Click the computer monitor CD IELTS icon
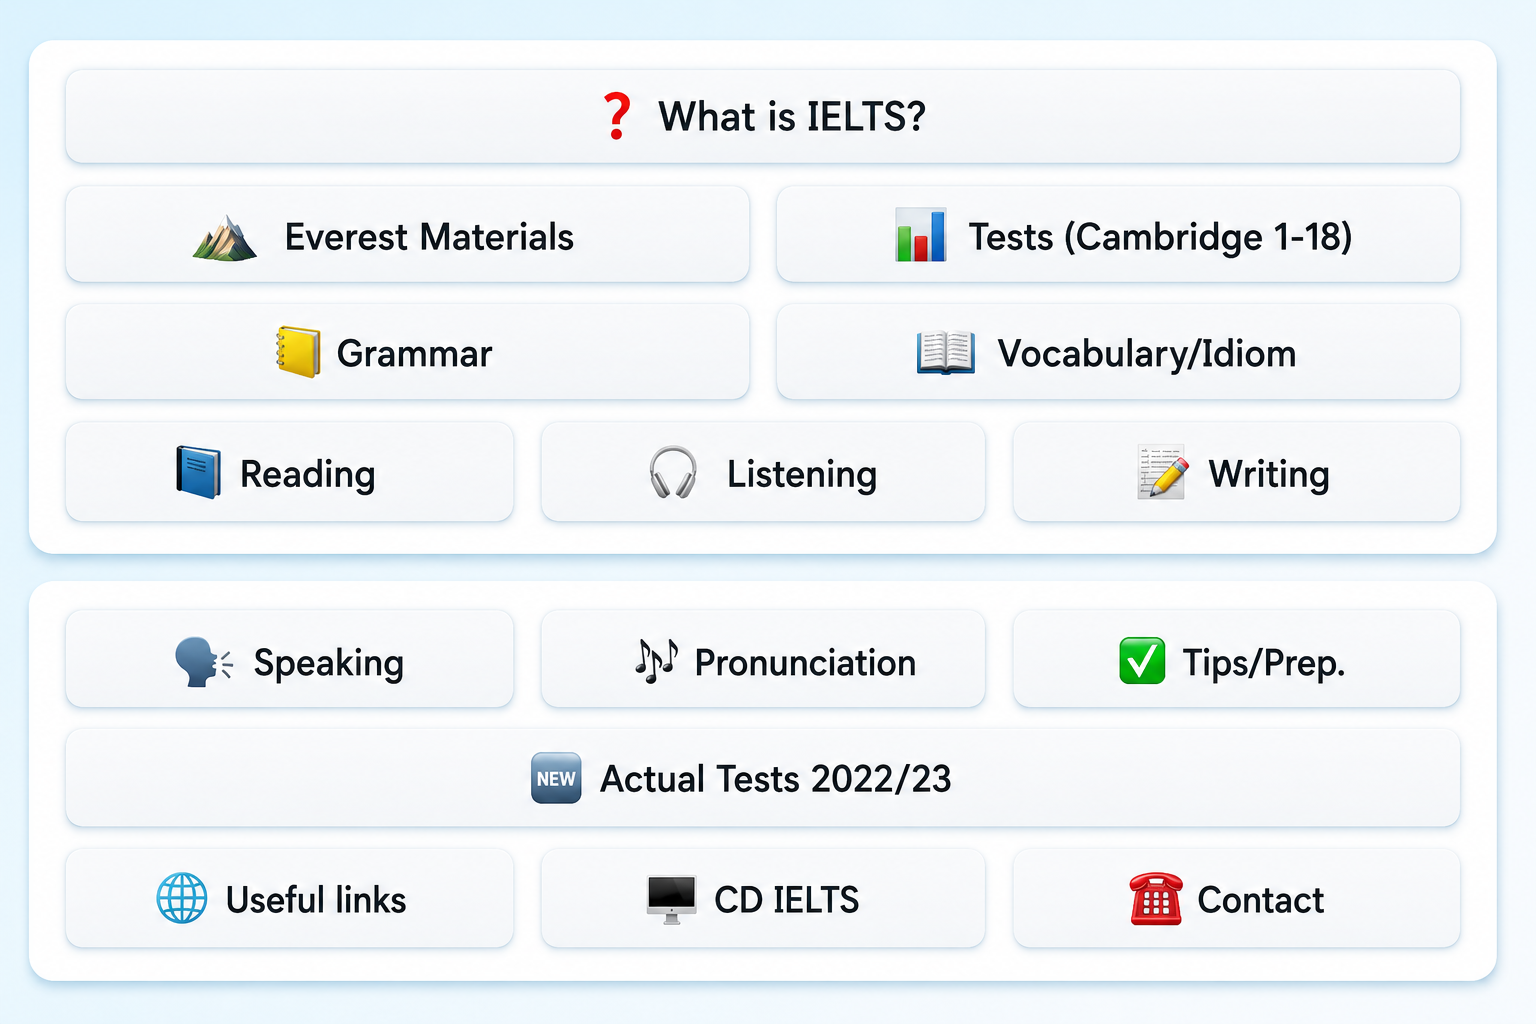 [672, 899]
